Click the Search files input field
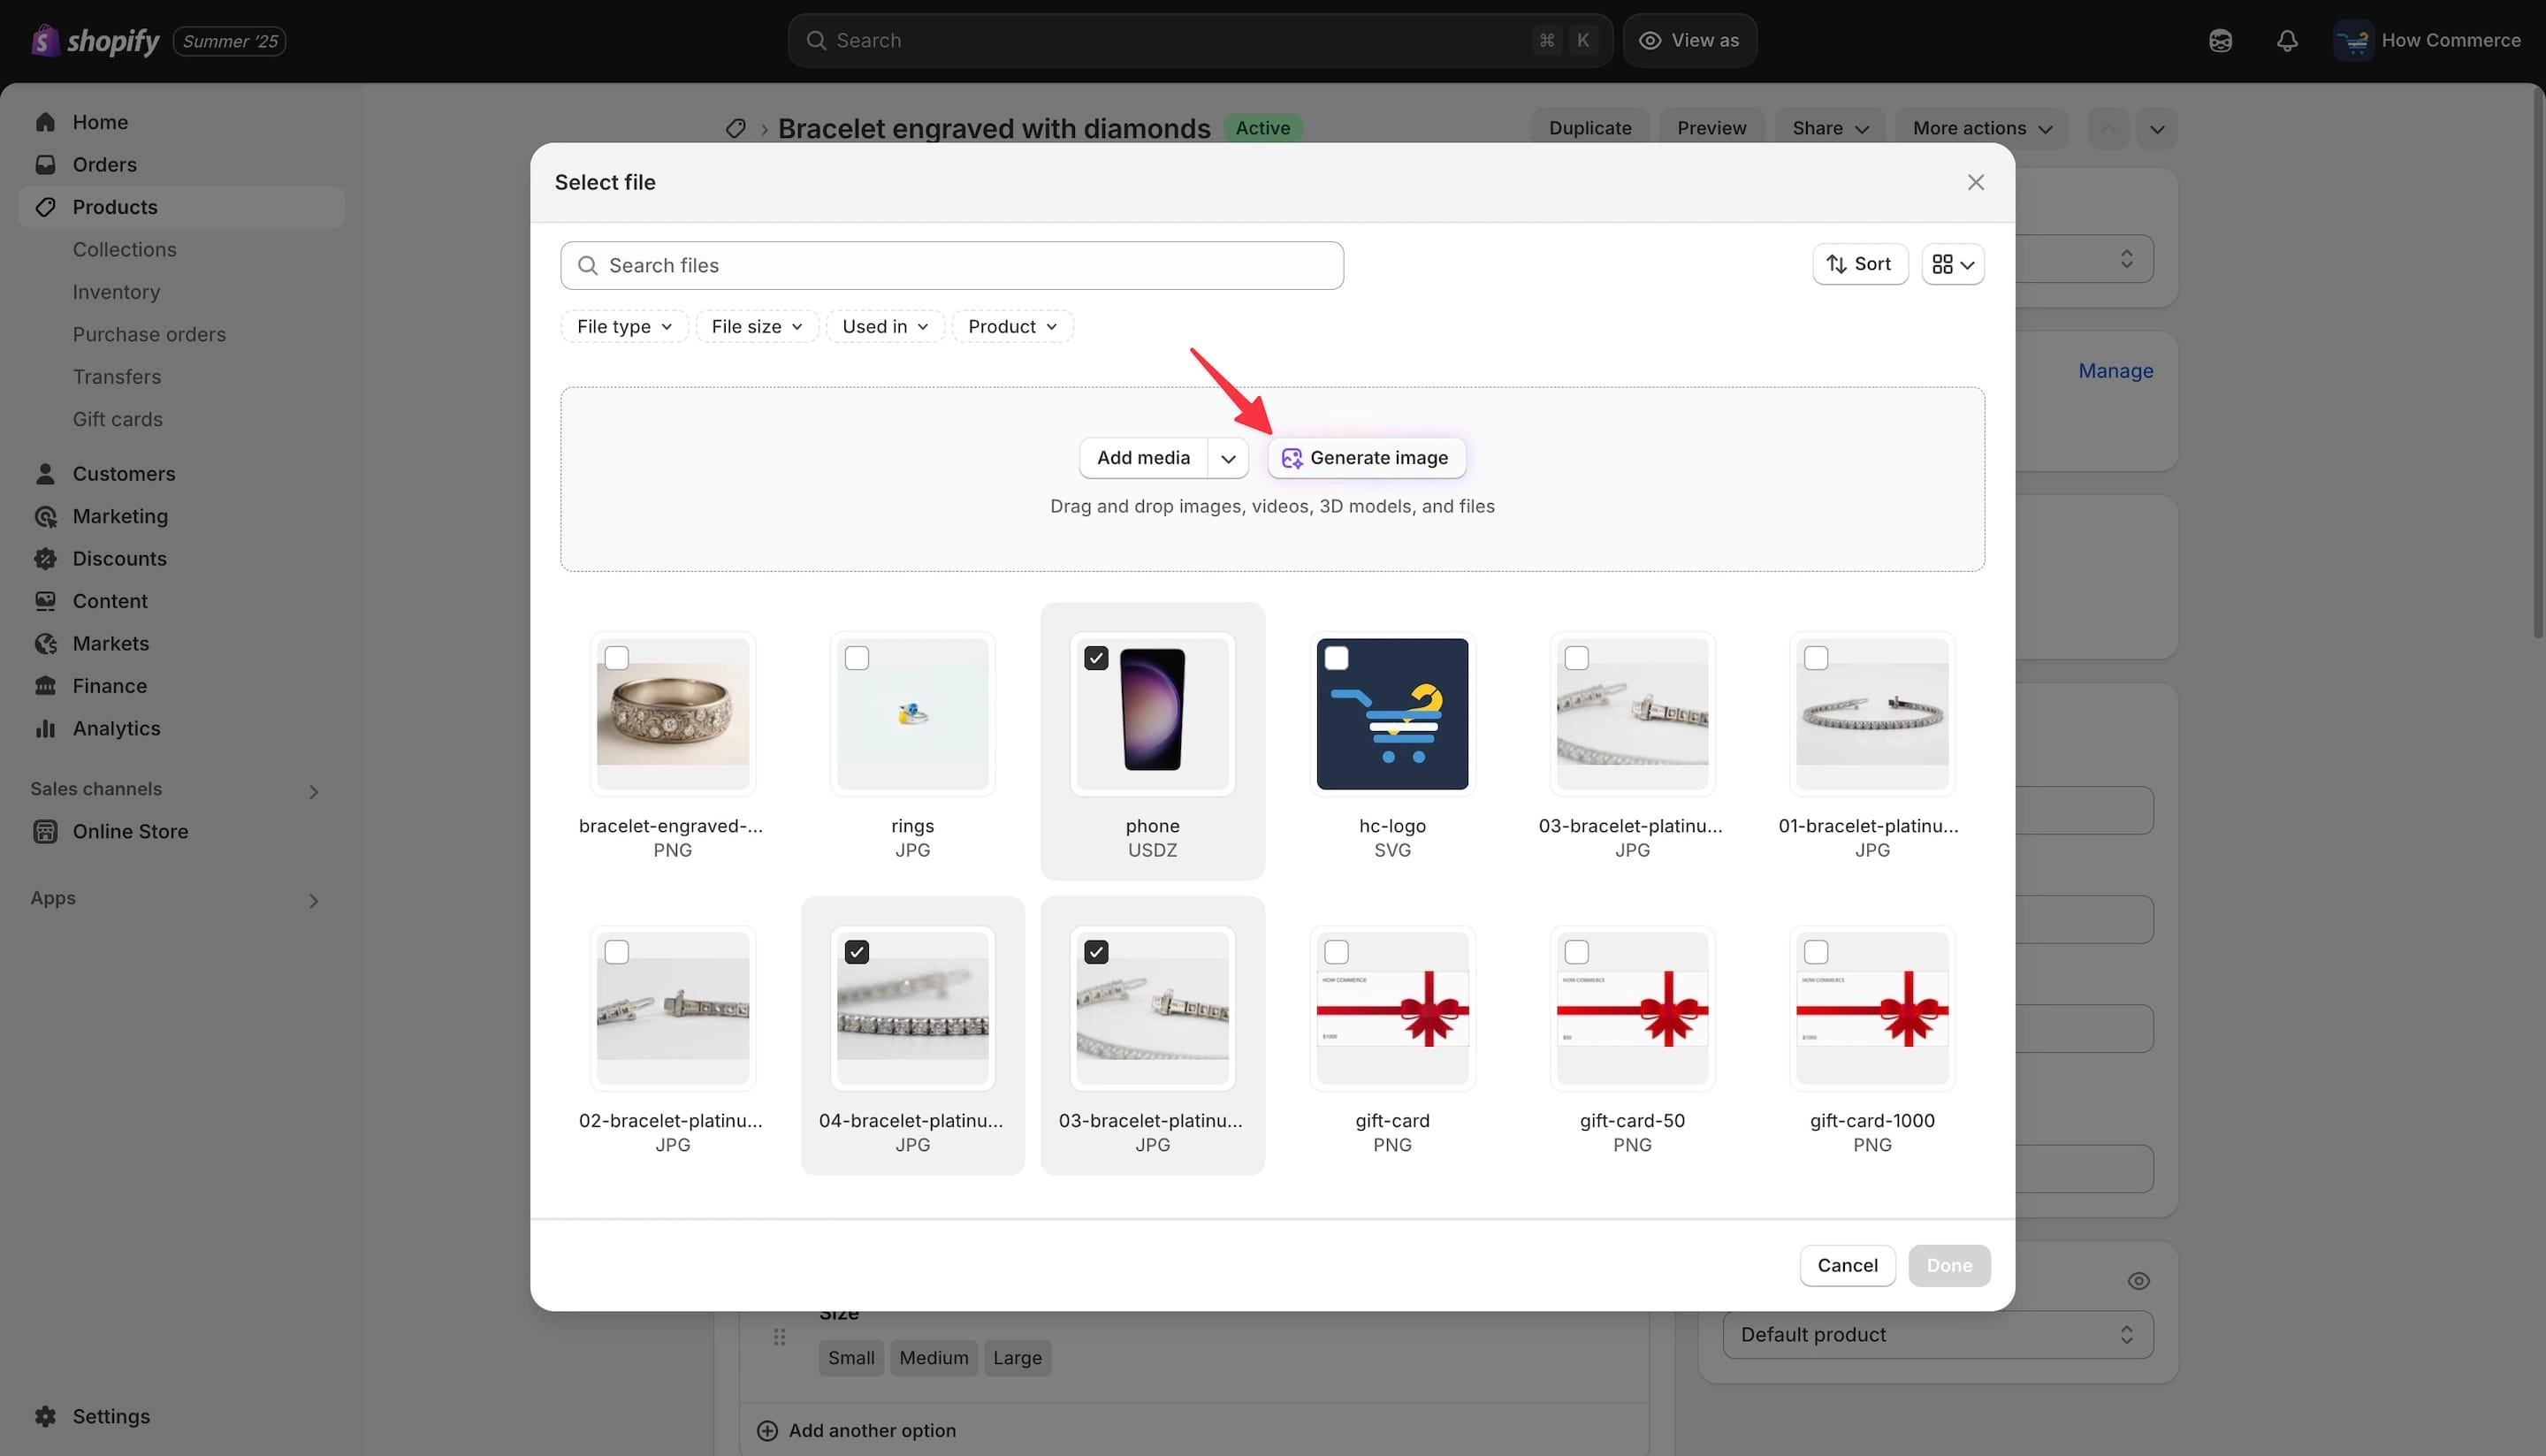Screen dimensions: 2546x1456 point(951,265)
